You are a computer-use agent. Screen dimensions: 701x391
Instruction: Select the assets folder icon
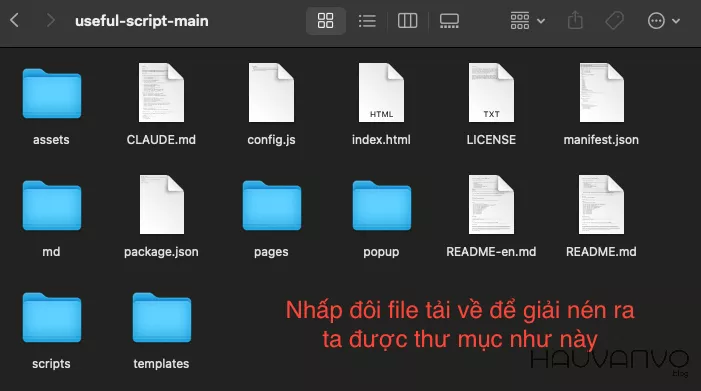point(52,93)
